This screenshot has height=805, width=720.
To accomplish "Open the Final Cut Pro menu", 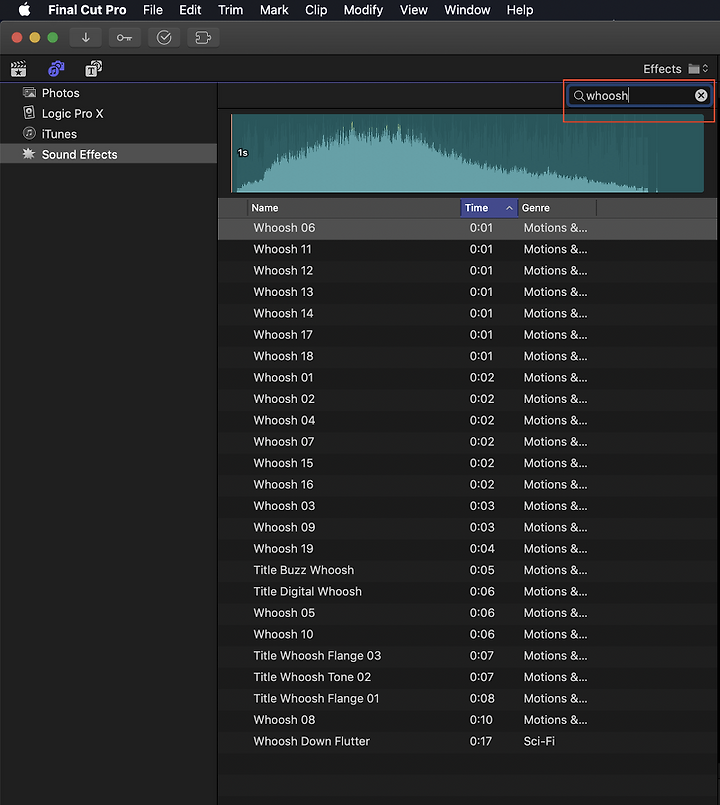I will 87,10.
